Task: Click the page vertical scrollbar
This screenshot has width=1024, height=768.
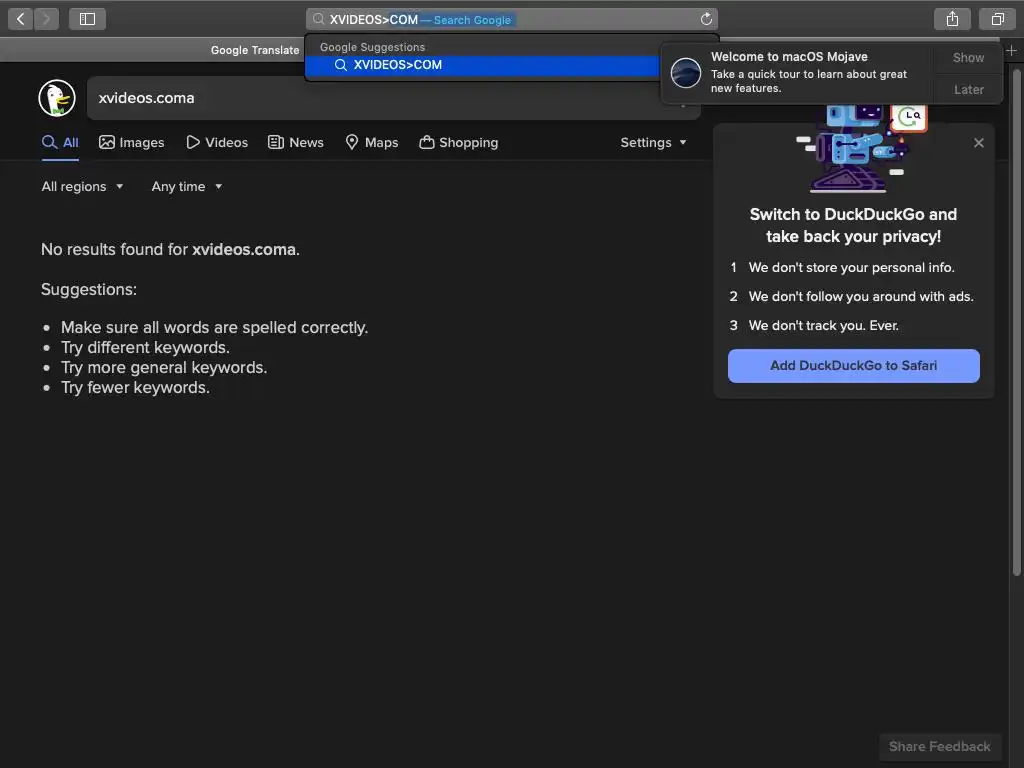Action: 1016,321
